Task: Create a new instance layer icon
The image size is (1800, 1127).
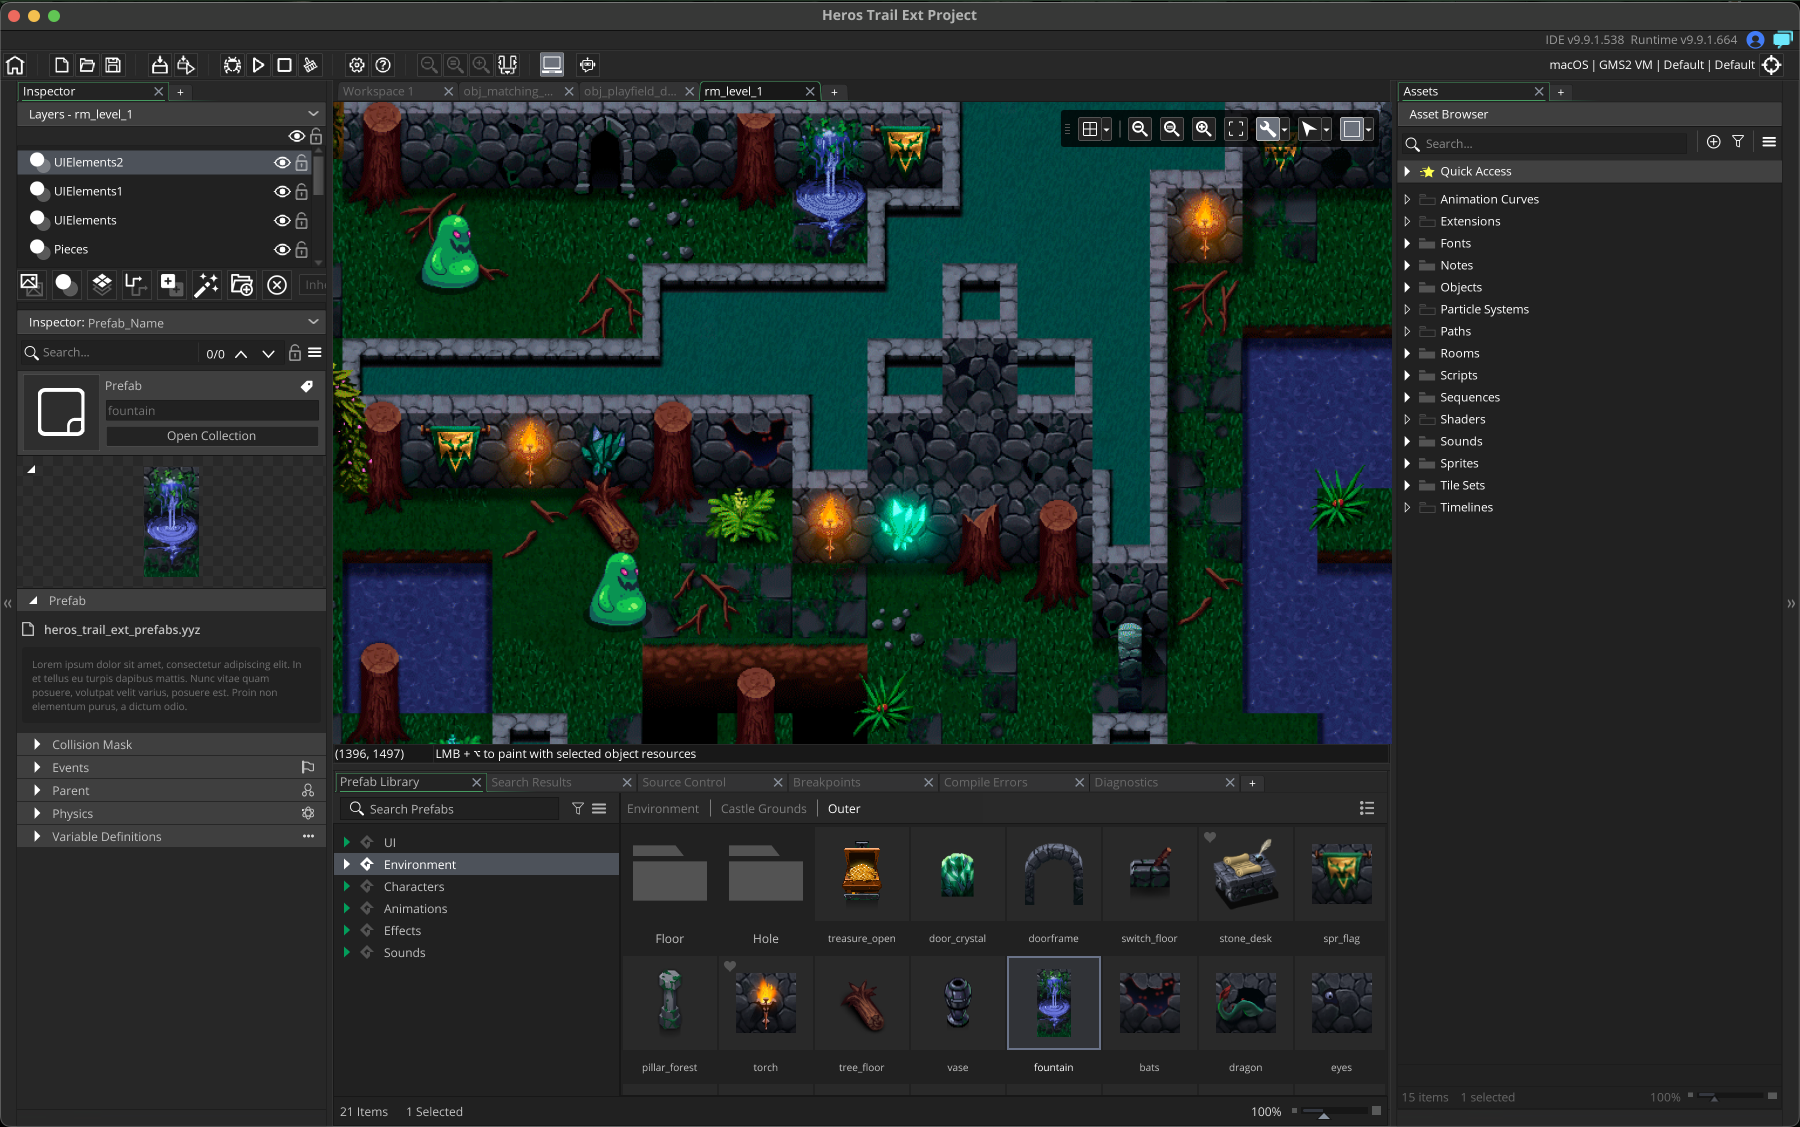Action: (x=66, y=285)
